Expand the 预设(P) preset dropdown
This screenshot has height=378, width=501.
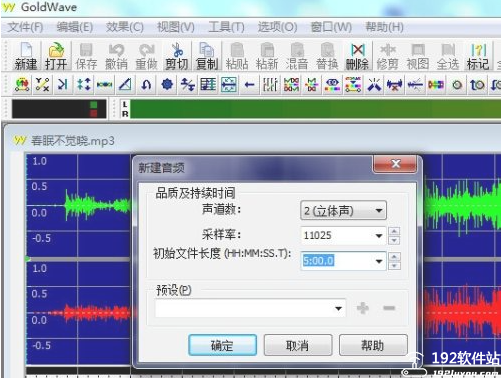pyautogui.click(x=338, y=308)
